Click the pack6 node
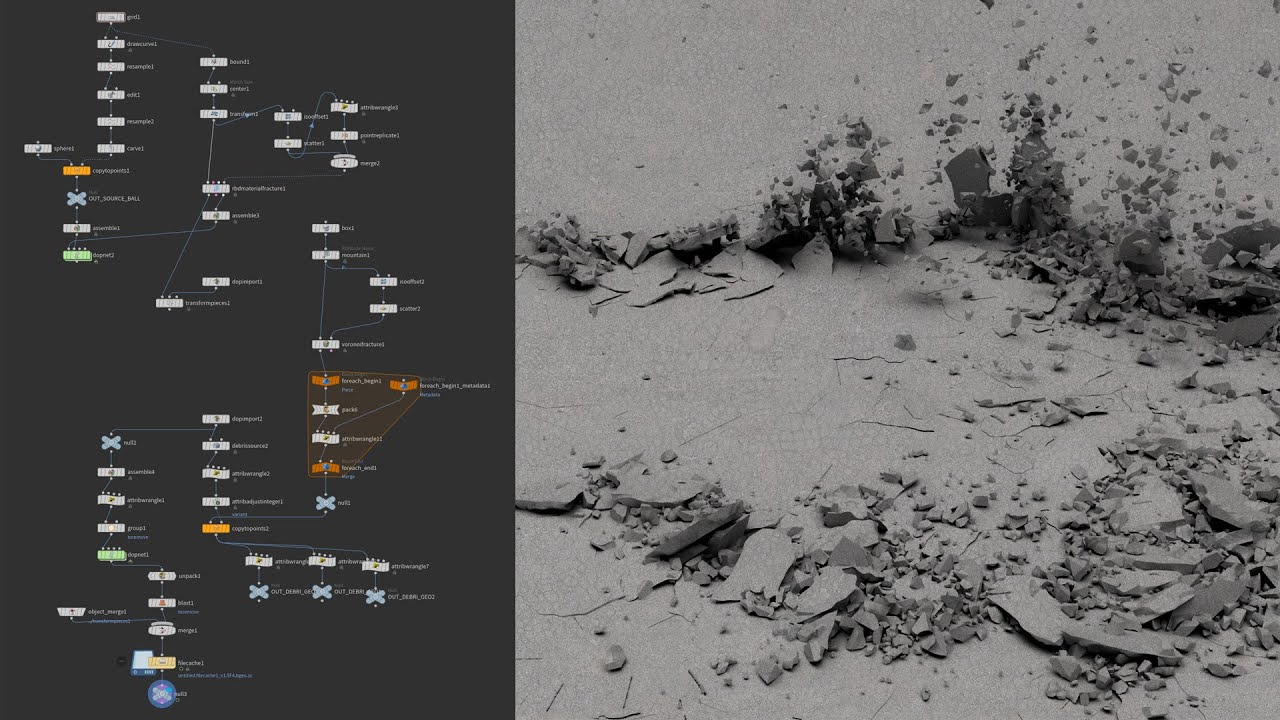 pyautogui.click(x=325, y=410)
